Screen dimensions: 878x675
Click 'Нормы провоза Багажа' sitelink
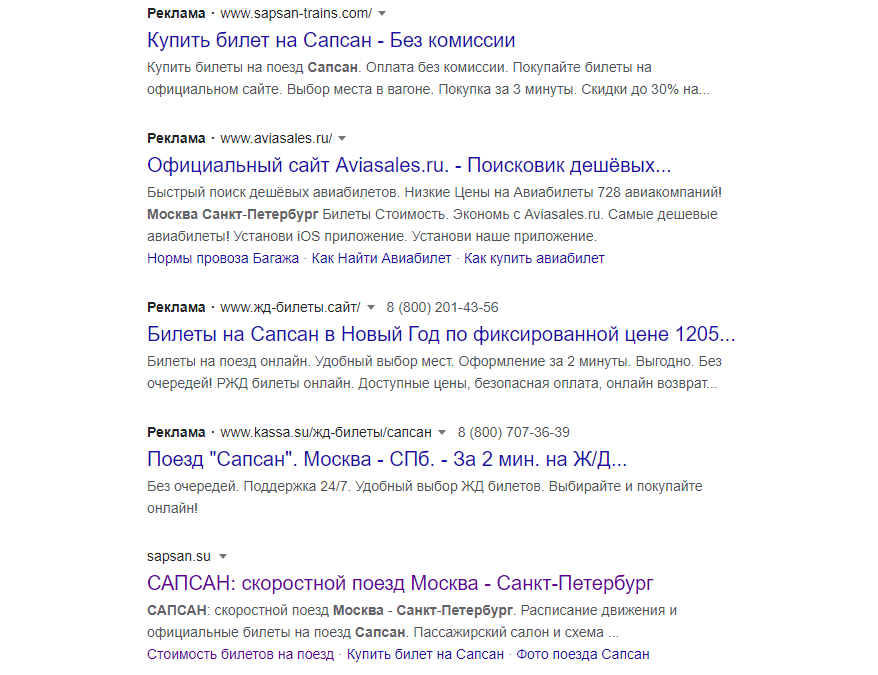click(x=223, y=258)
